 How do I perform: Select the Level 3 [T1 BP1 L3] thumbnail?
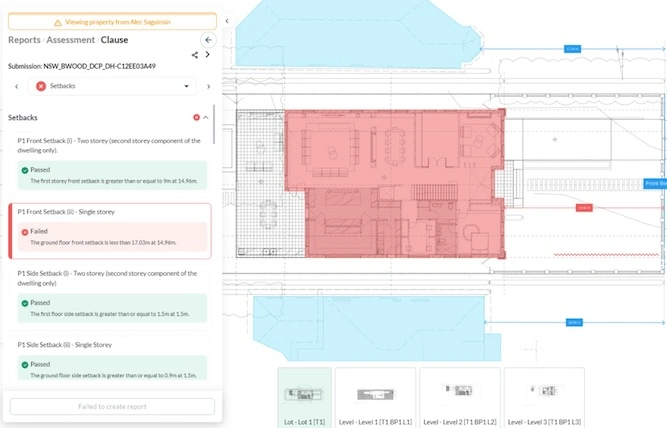tap(544, 398)
